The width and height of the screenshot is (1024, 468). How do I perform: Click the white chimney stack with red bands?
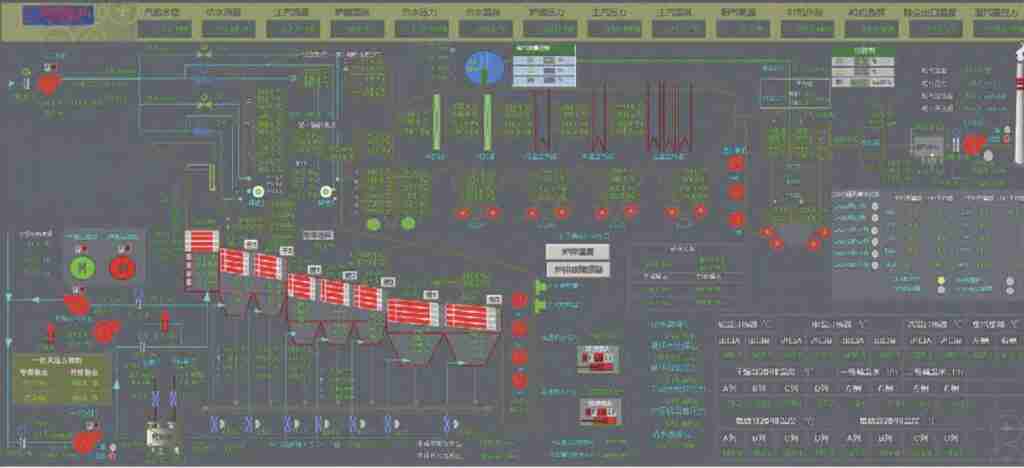coord(1019,104)
